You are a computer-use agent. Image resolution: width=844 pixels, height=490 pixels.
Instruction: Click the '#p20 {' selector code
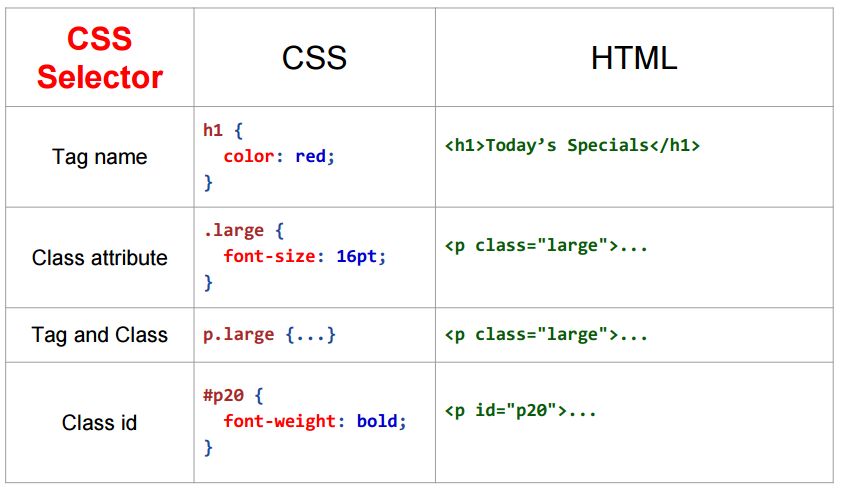233,395
